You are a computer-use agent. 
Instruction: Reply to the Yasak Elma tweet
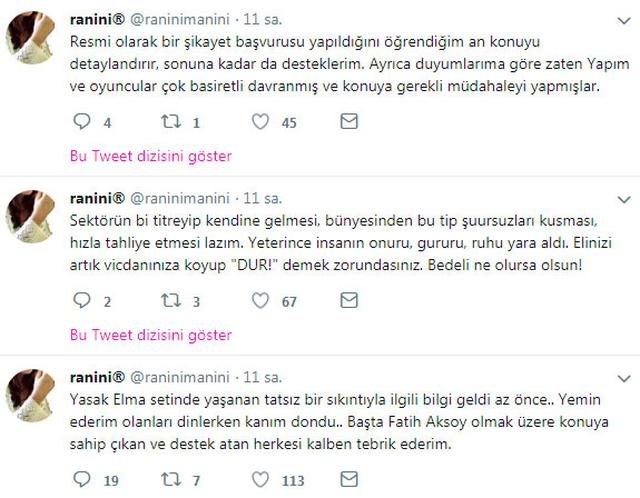84,480
